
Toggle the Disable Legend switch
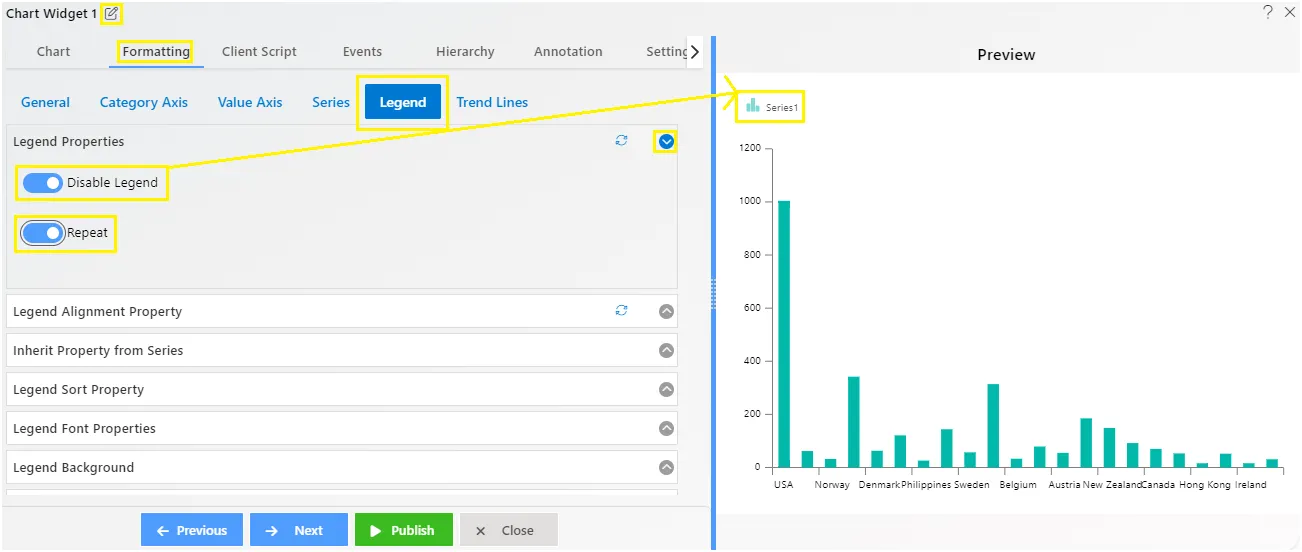pyautogui.click(x=43, y=183)
